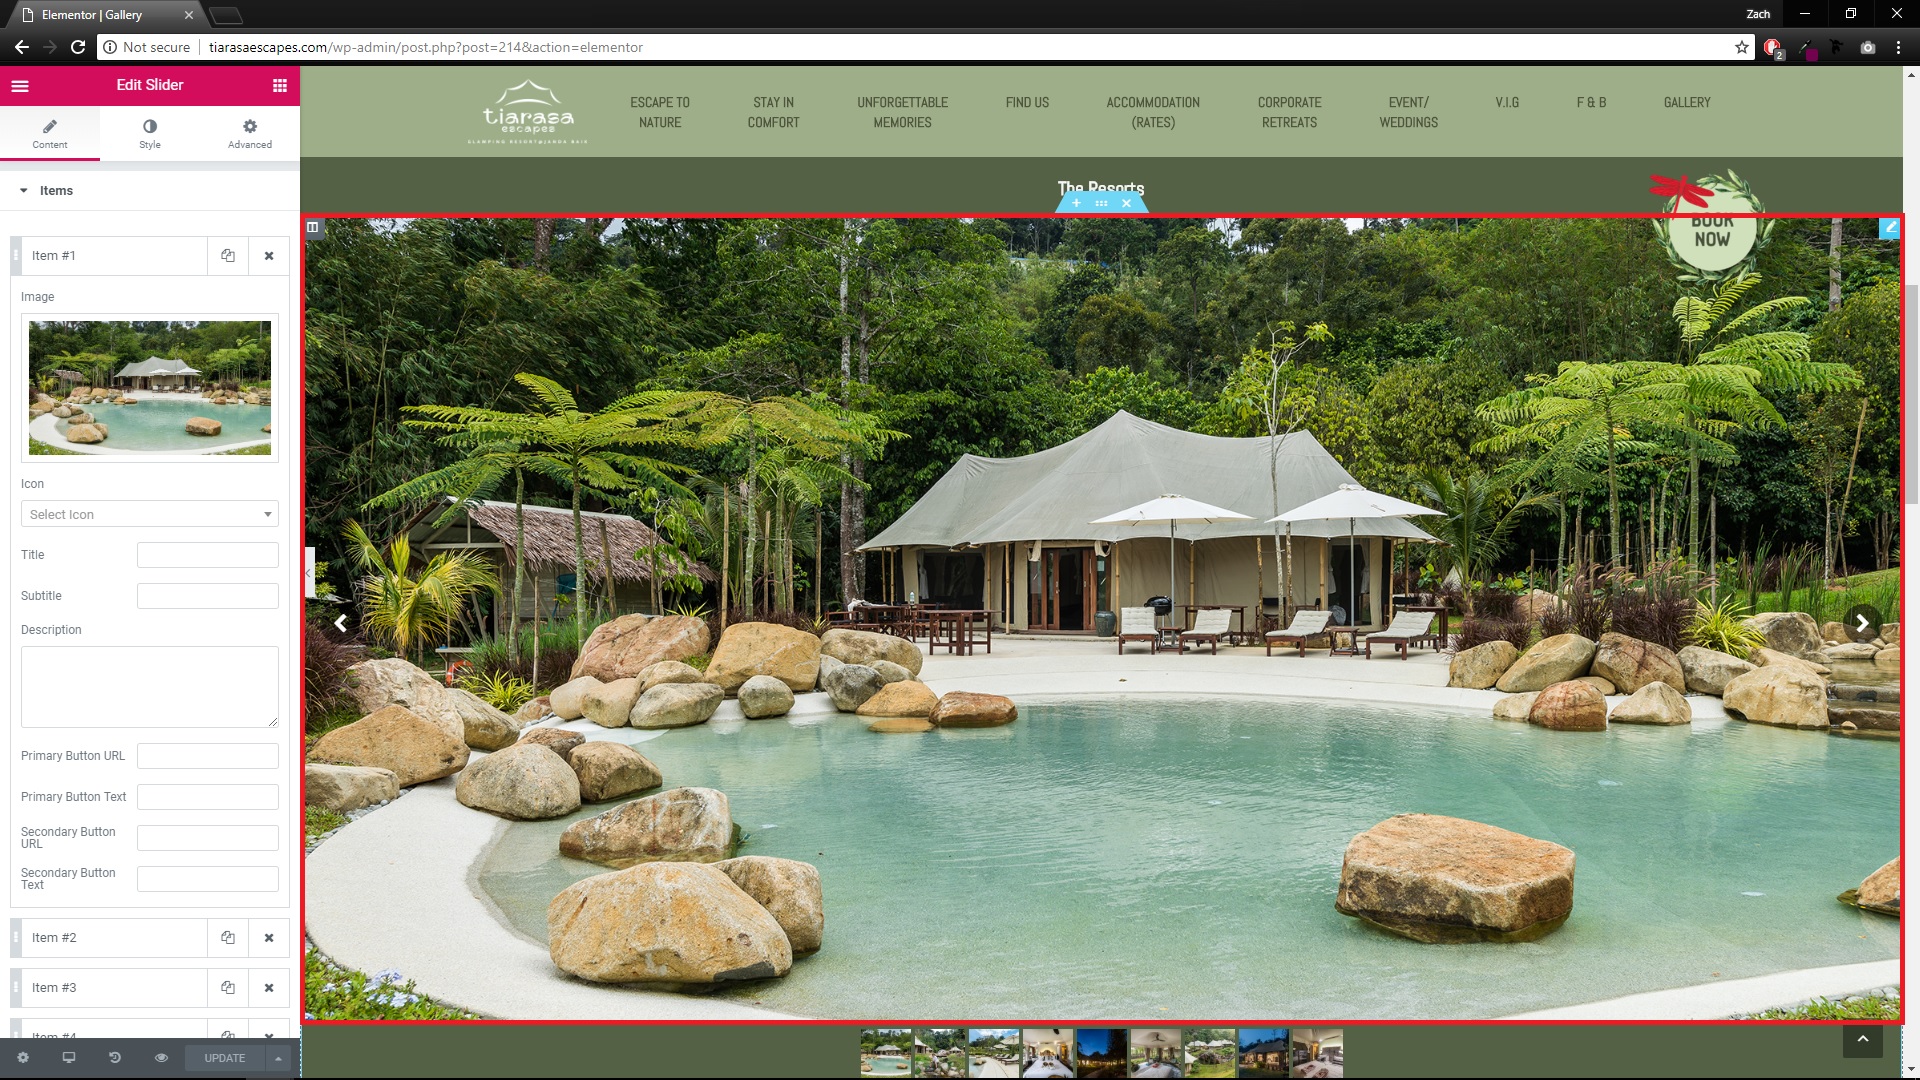Image resolution: width=1920 pixels, height=1080 pixels.
Task: Open page settings gear in footer
Action: [x=23, y=1058]
